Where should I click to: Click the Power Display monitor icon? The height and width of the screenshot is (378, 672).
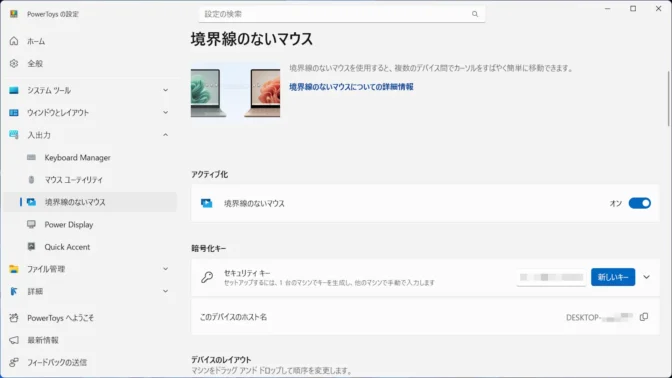pyautogui.click(x=31, y=224)
